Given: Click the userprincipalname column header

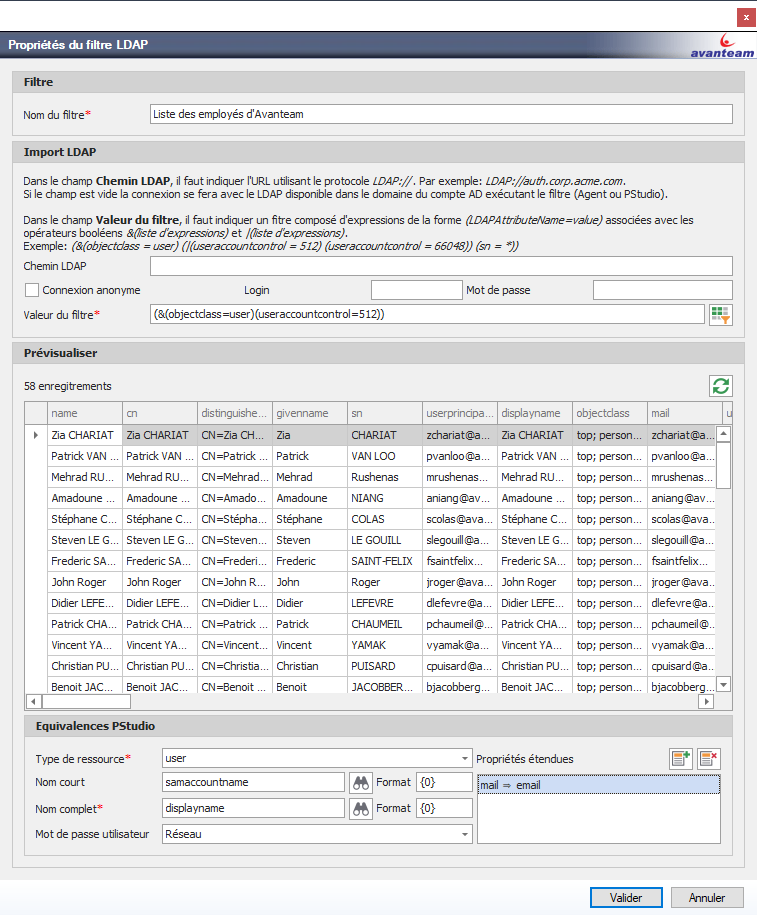Looking at the screenshot, I should coord(458,413).
